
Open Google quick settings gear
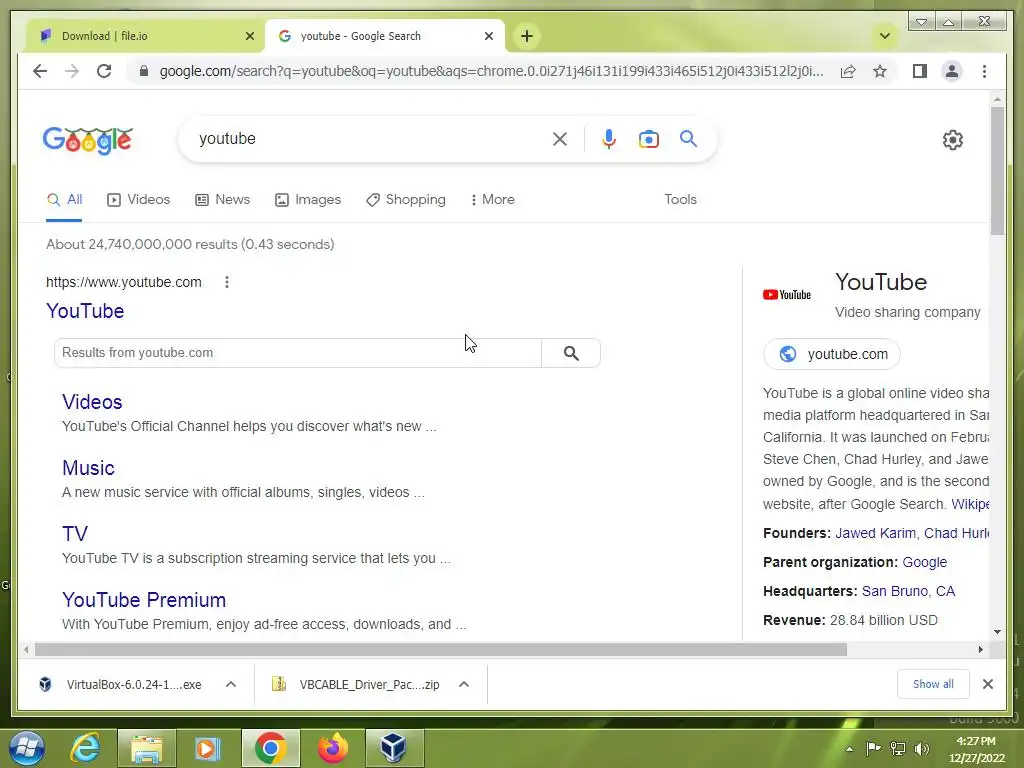click(x=953, y=140)
